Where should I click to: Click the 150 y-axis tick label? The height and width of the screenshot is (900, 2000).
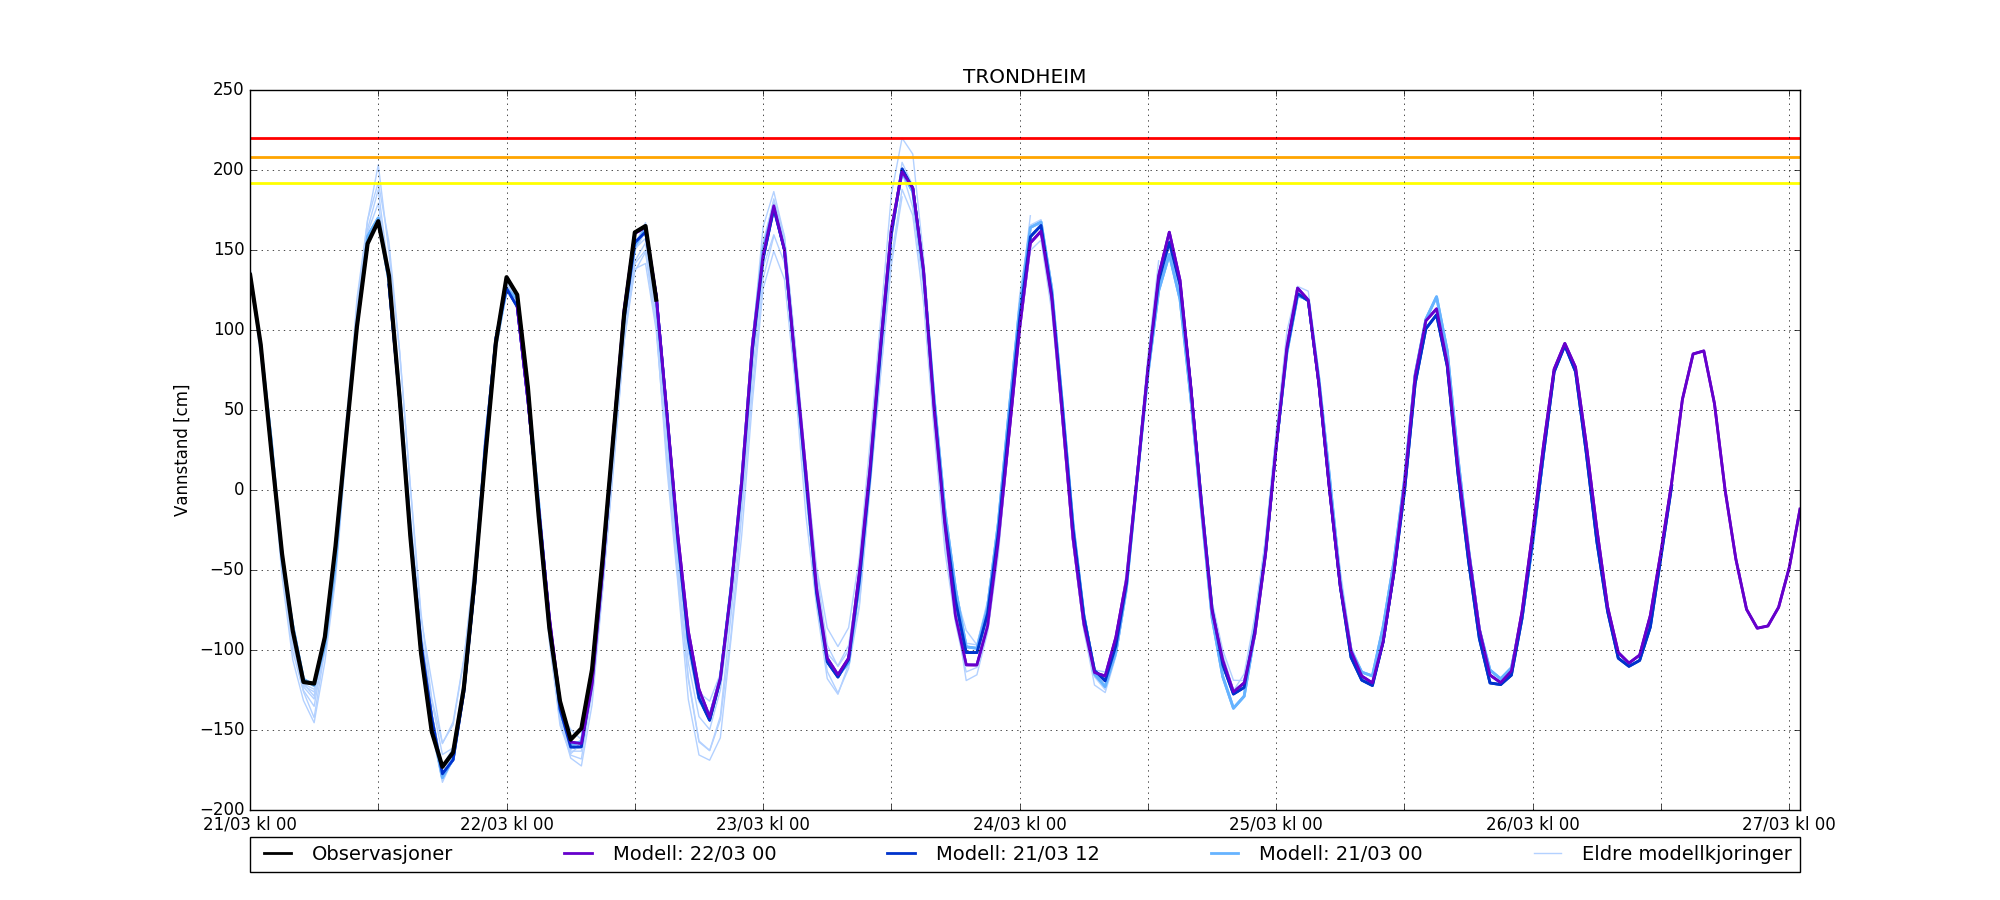point(228,250)
